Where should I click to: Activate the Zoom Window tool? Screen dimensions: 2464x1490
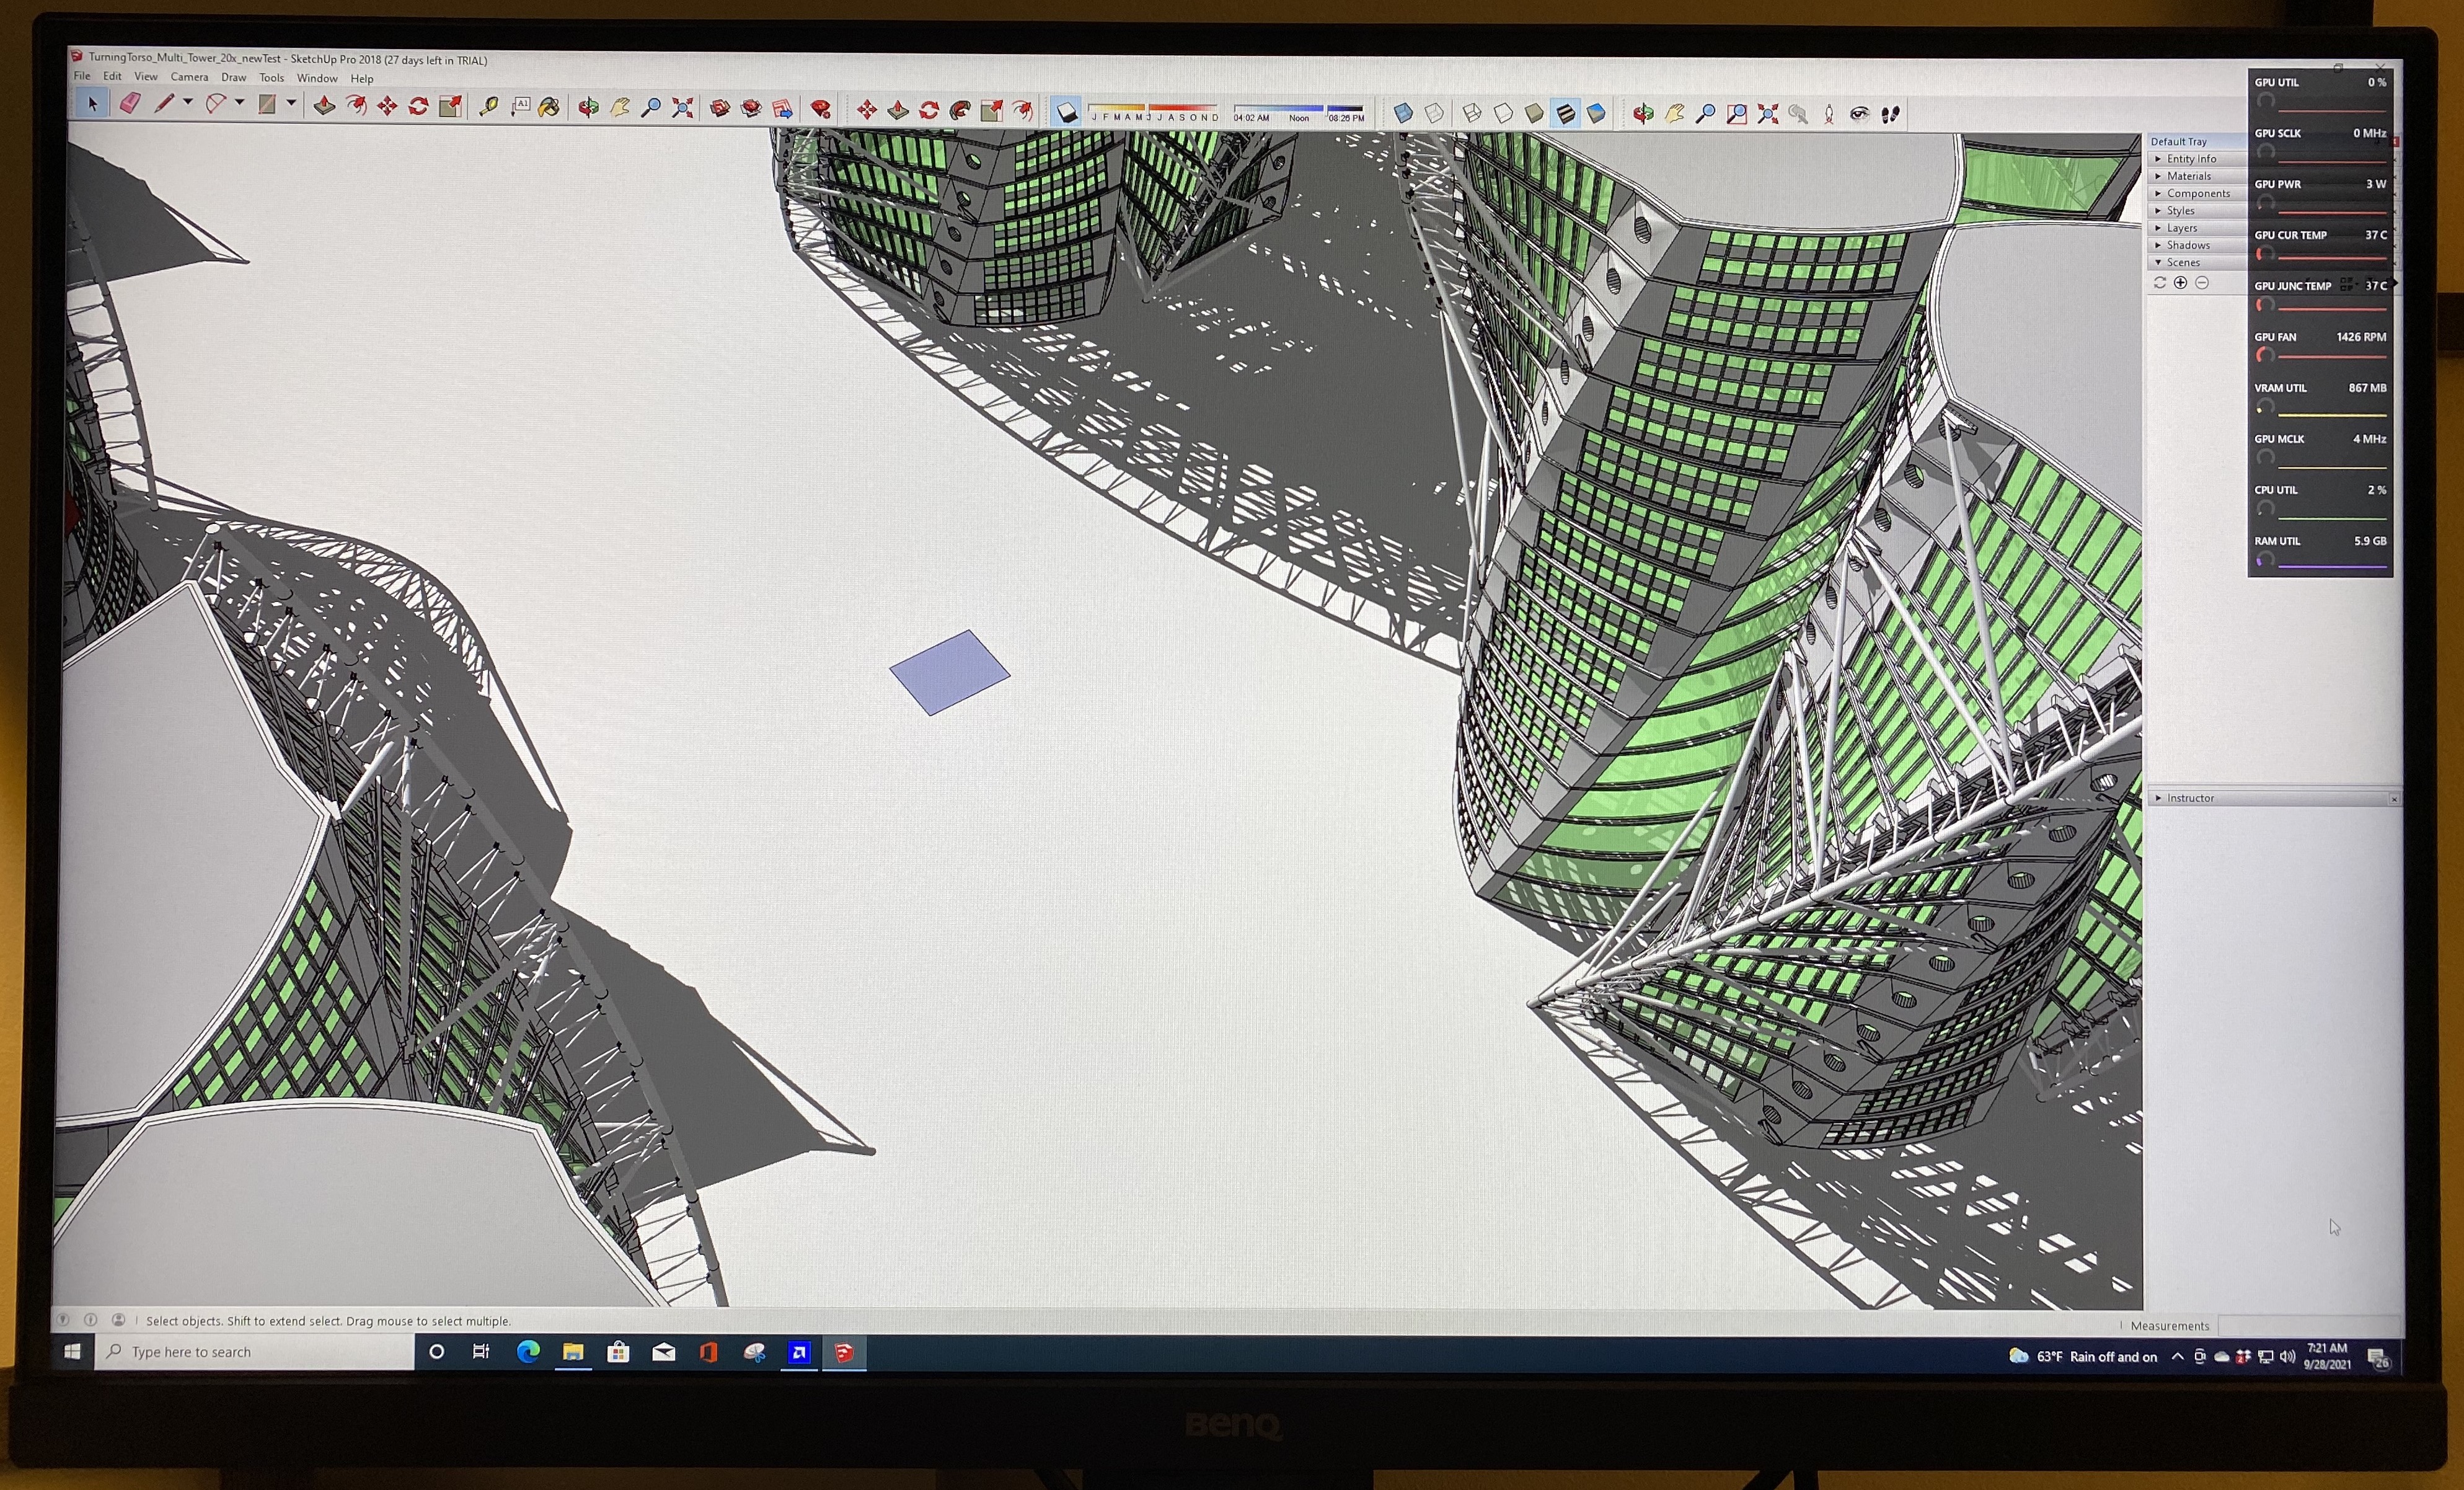click(x=1737, y=114)
